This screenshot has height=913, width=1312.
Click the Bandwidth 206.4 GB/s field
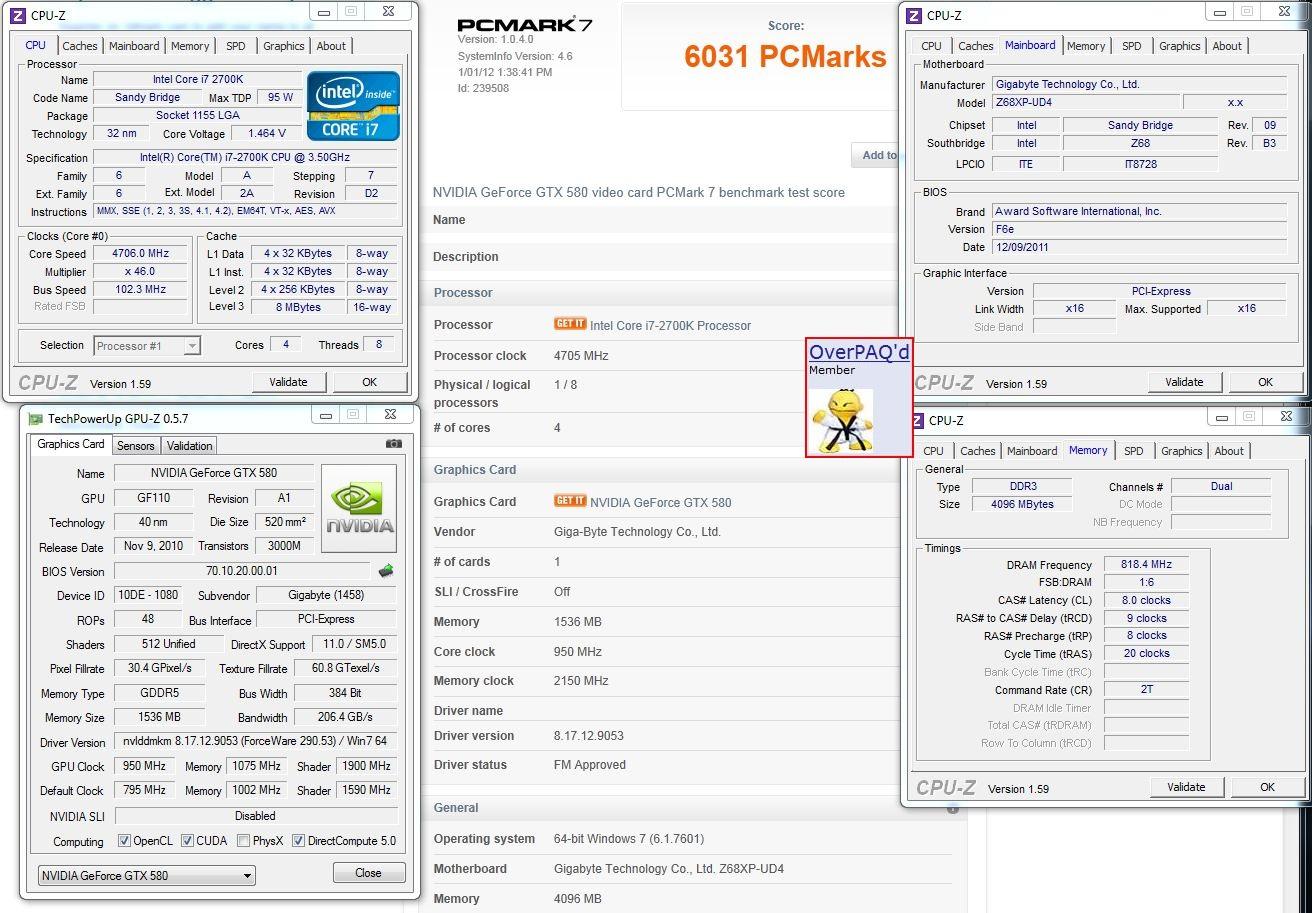[346, 717]
